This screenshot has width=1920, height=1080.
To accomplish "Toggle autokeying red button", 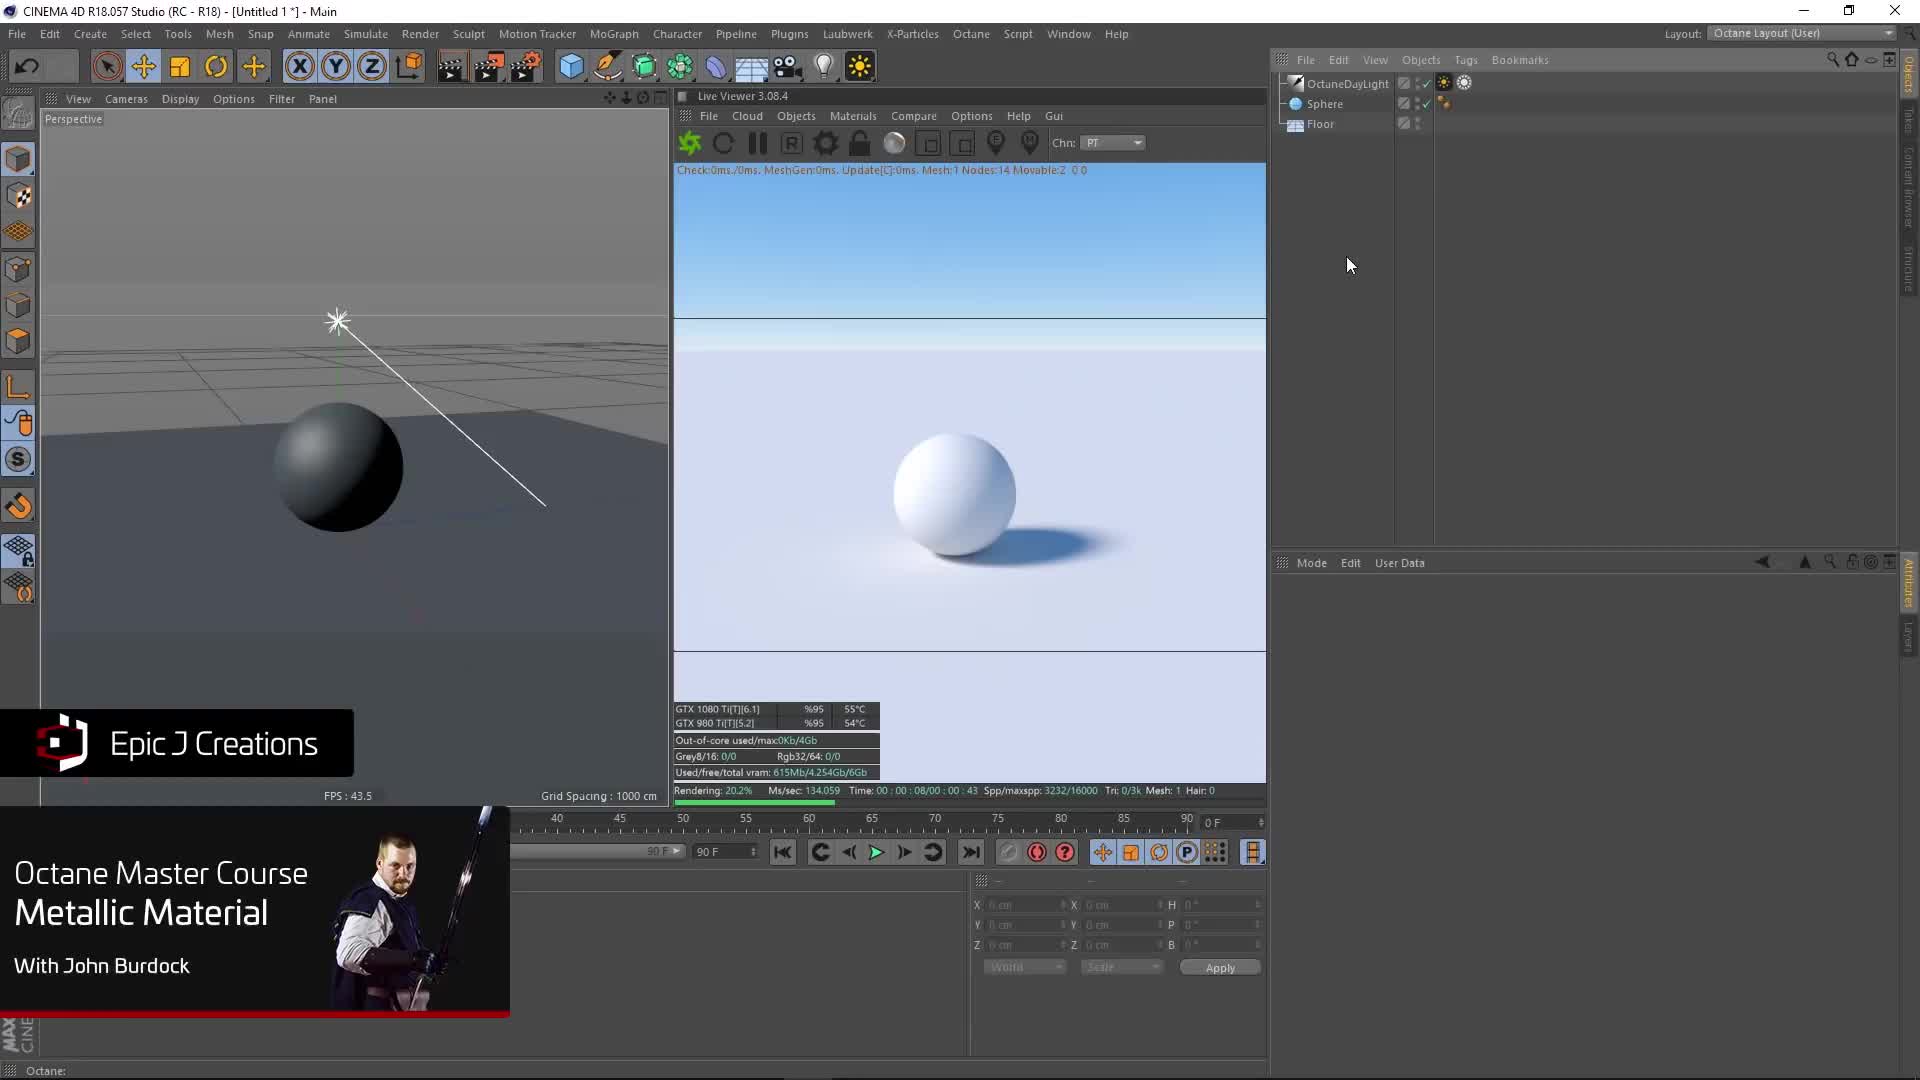I will 1037,852.
